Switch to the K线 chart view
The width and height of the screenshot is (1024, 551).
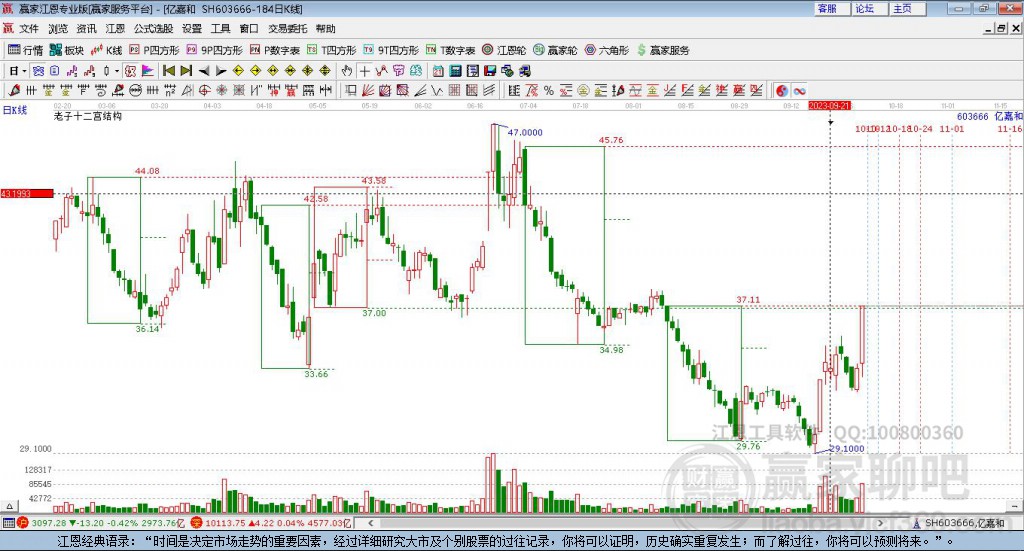(x=106, y=50)
